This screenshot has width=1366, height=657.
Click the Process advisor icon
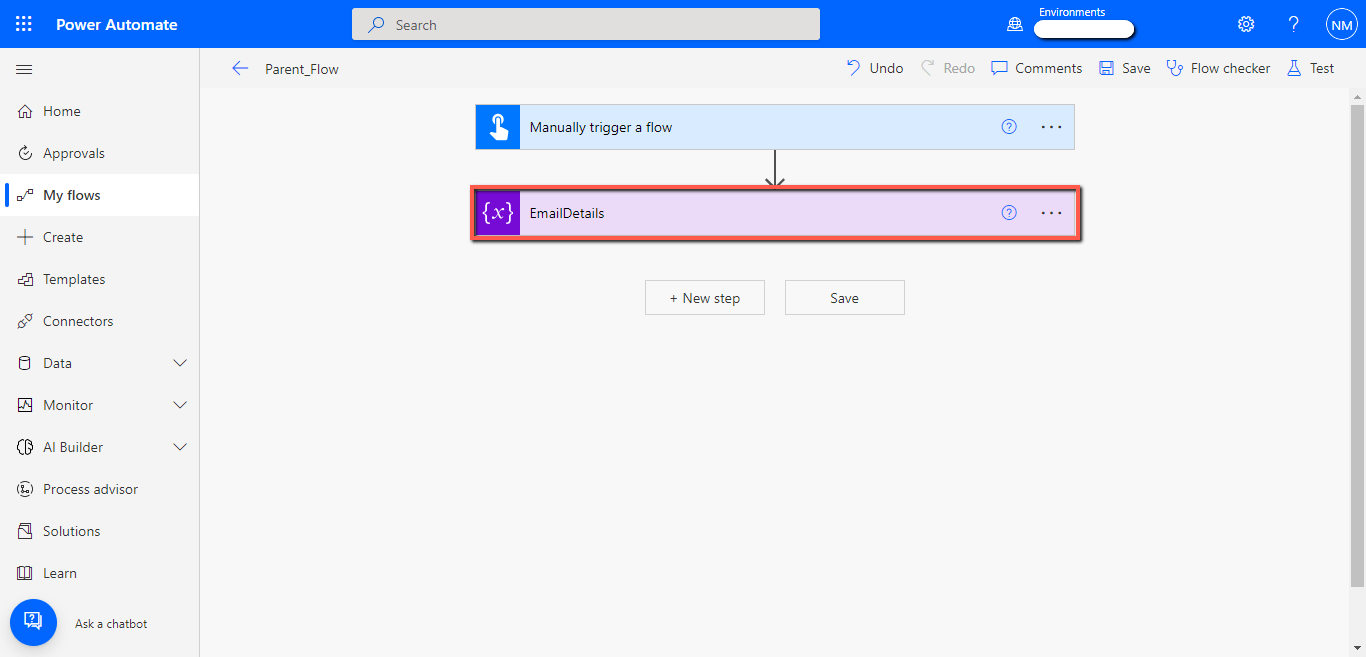click(26, 489)
